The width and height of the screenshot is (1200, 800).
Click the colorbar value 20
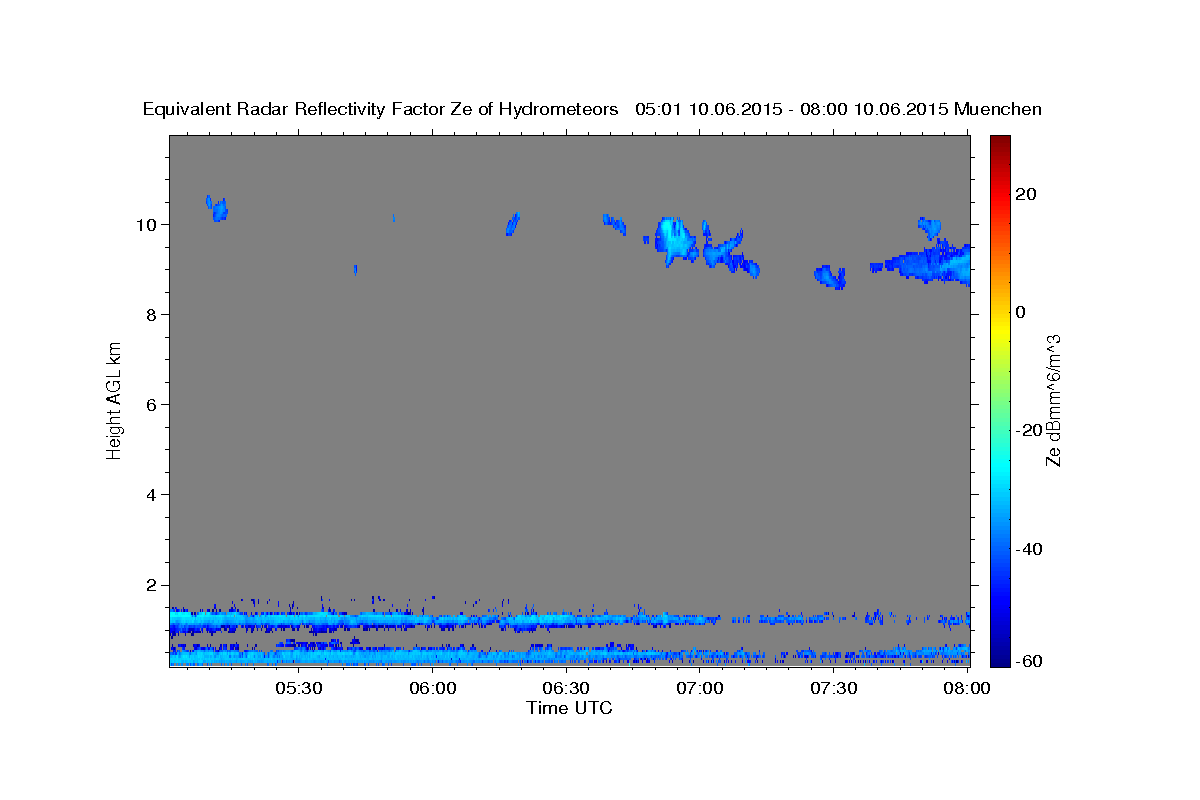(1025, 194)
